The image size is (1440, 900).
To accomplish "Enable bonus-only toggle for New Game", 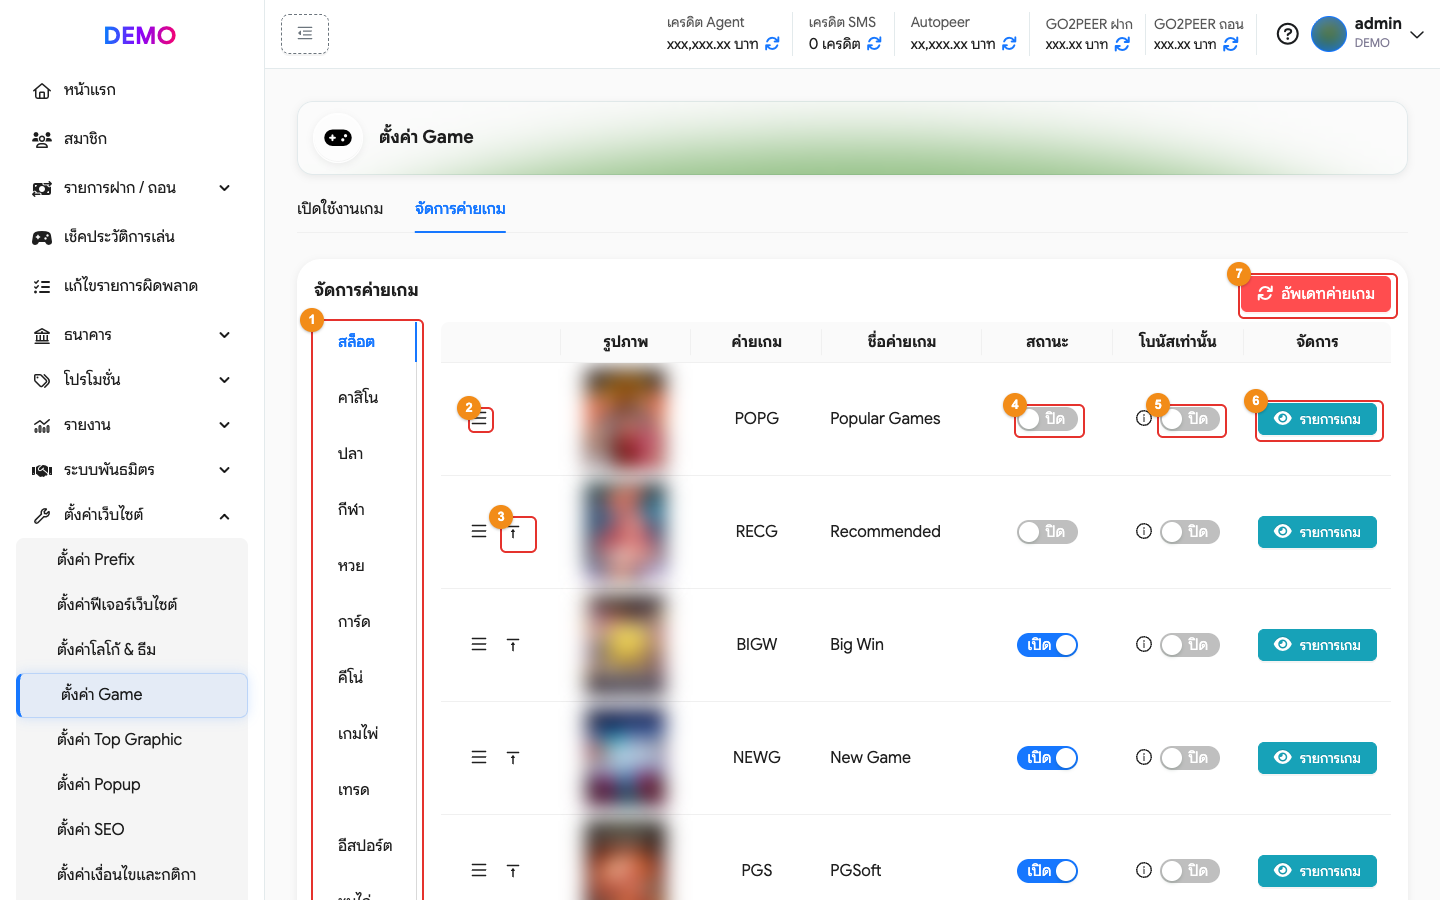I will (1190, 758).
